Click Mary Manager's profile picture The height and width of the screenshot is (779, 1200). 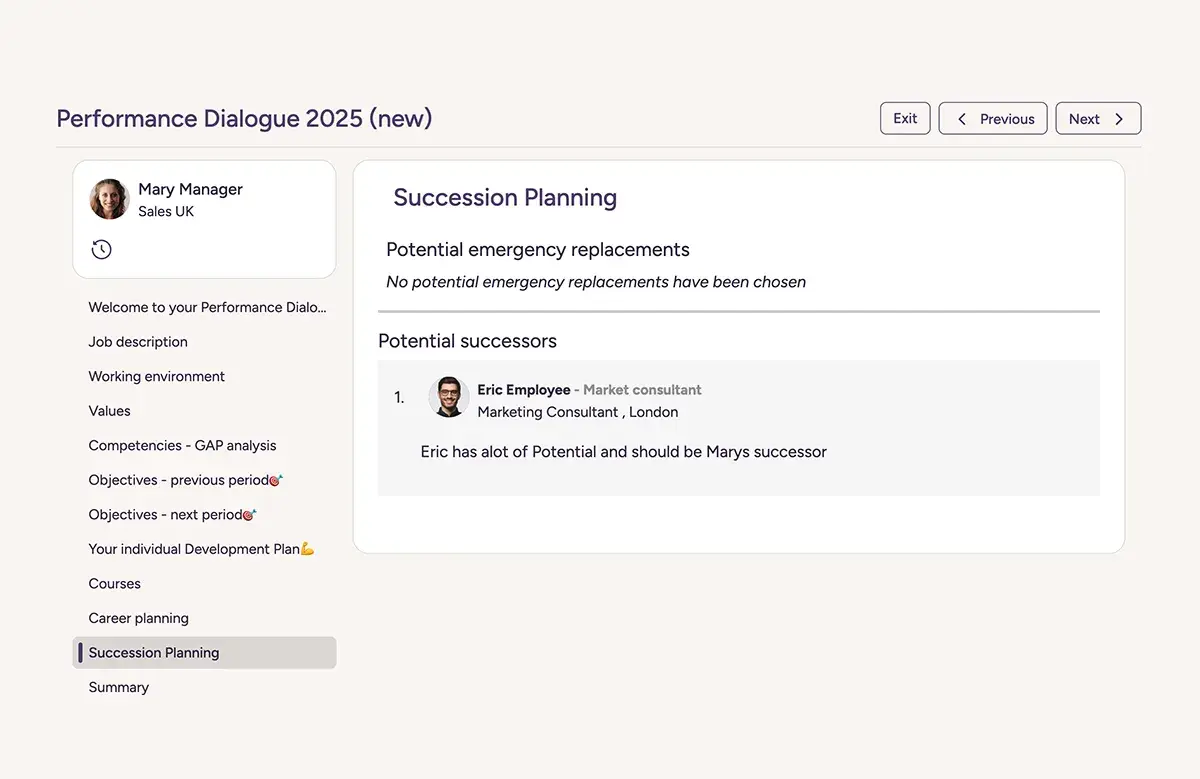point(109,199)
